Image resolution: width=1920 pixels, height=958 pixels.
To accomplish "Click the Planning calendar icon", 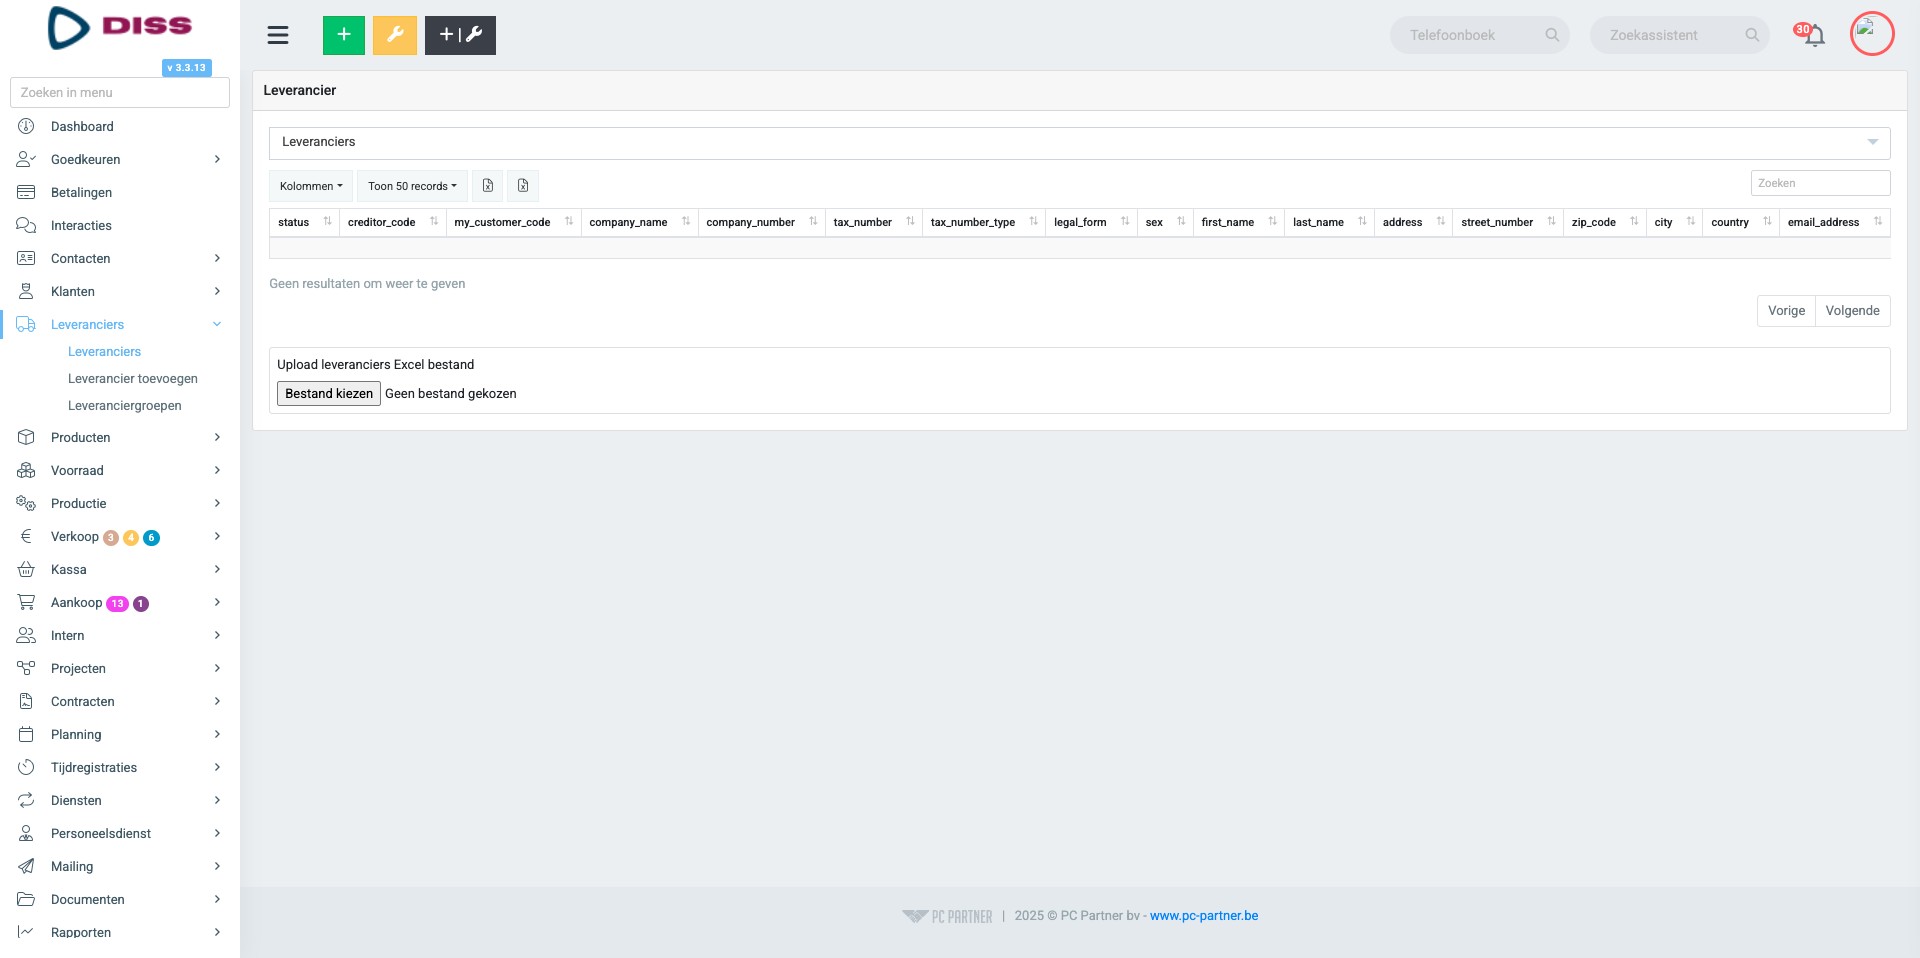I will click(x=26, y=734).
